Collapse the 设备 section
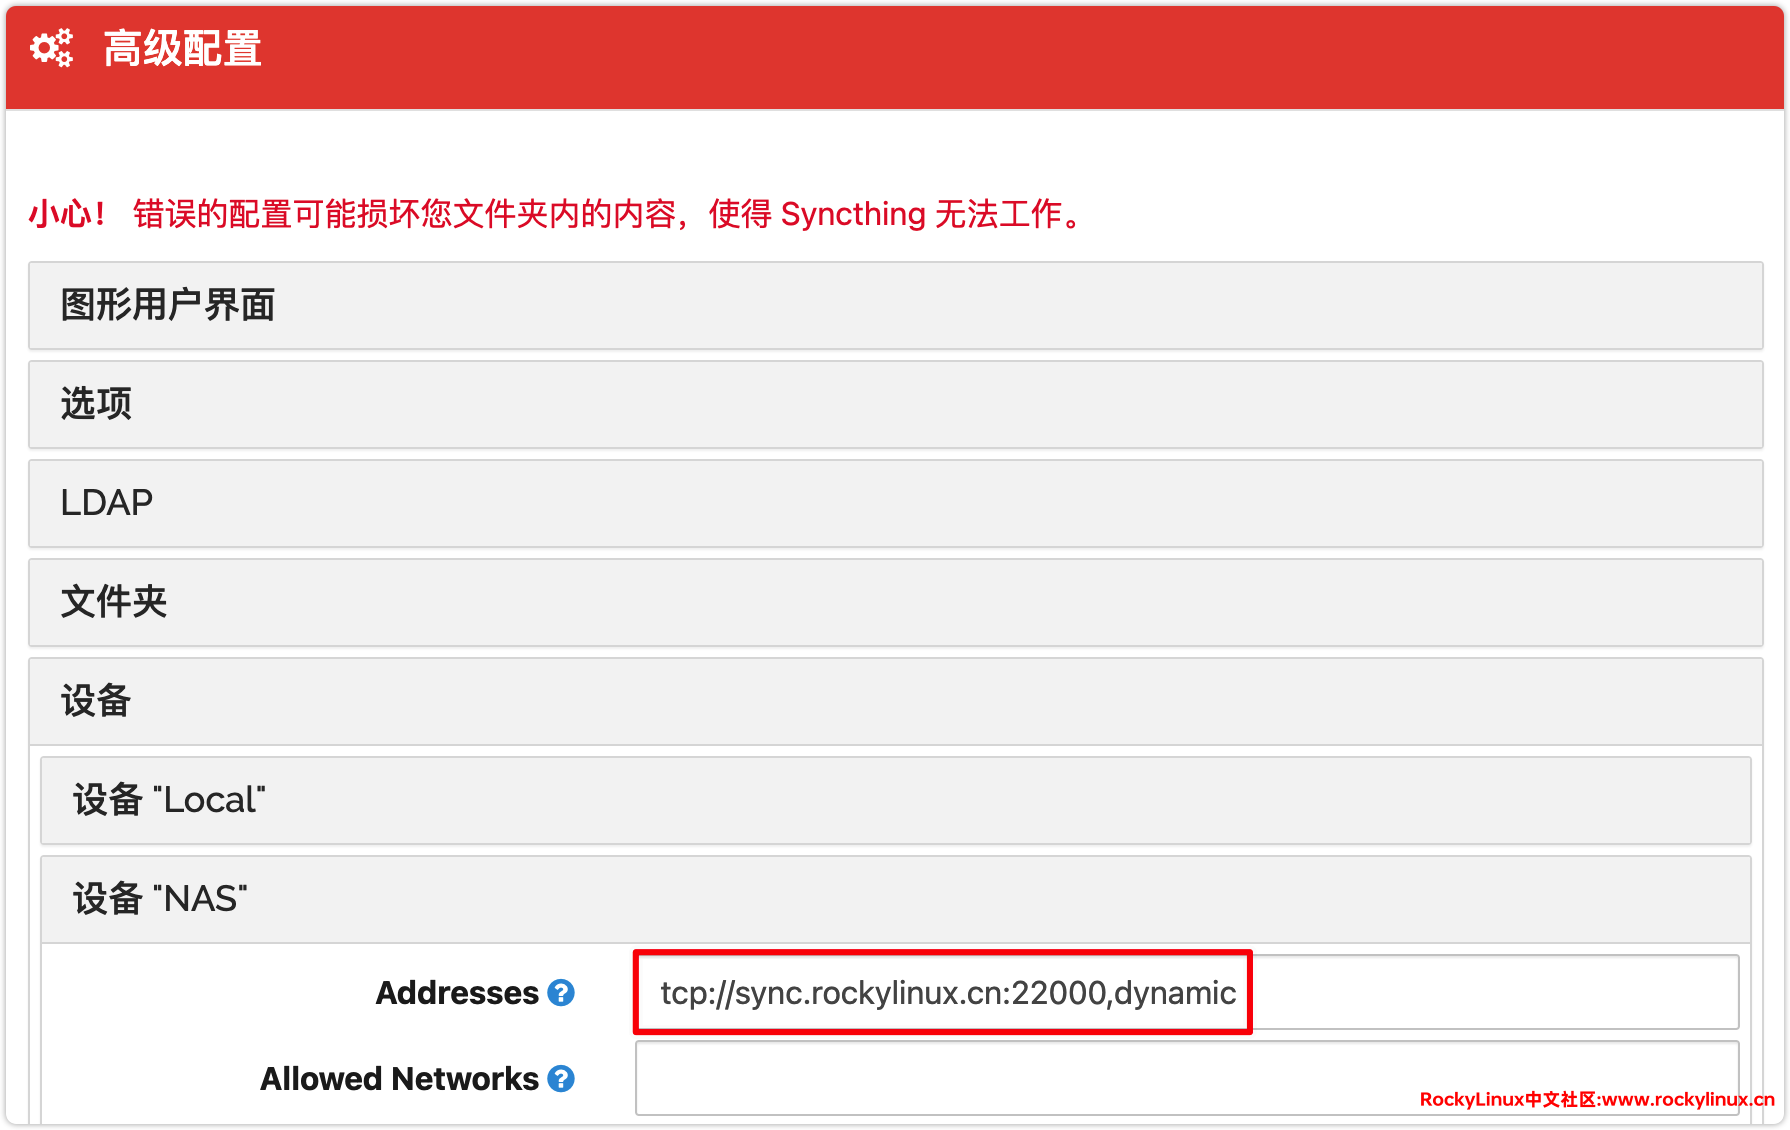Screen dimensions: 1790x1130 [96, 701]
